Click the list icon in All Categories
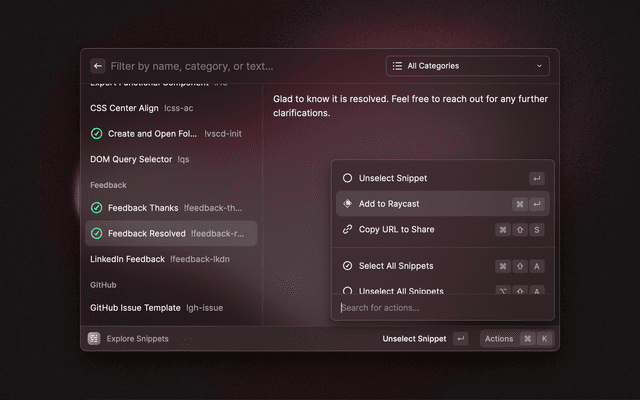 click(x=398, y=66)
